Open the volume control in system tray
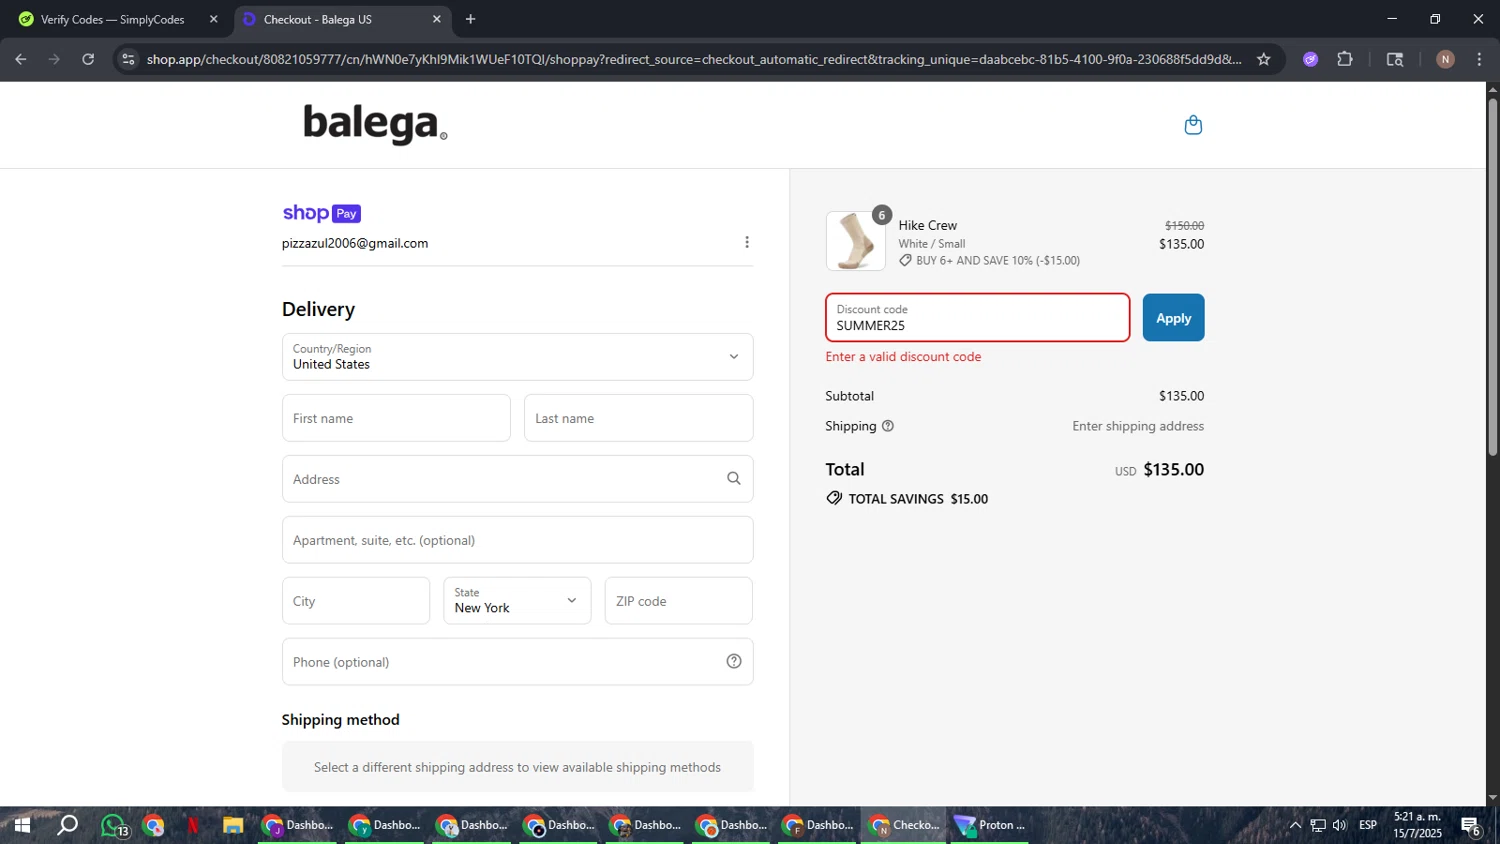 1340,826
